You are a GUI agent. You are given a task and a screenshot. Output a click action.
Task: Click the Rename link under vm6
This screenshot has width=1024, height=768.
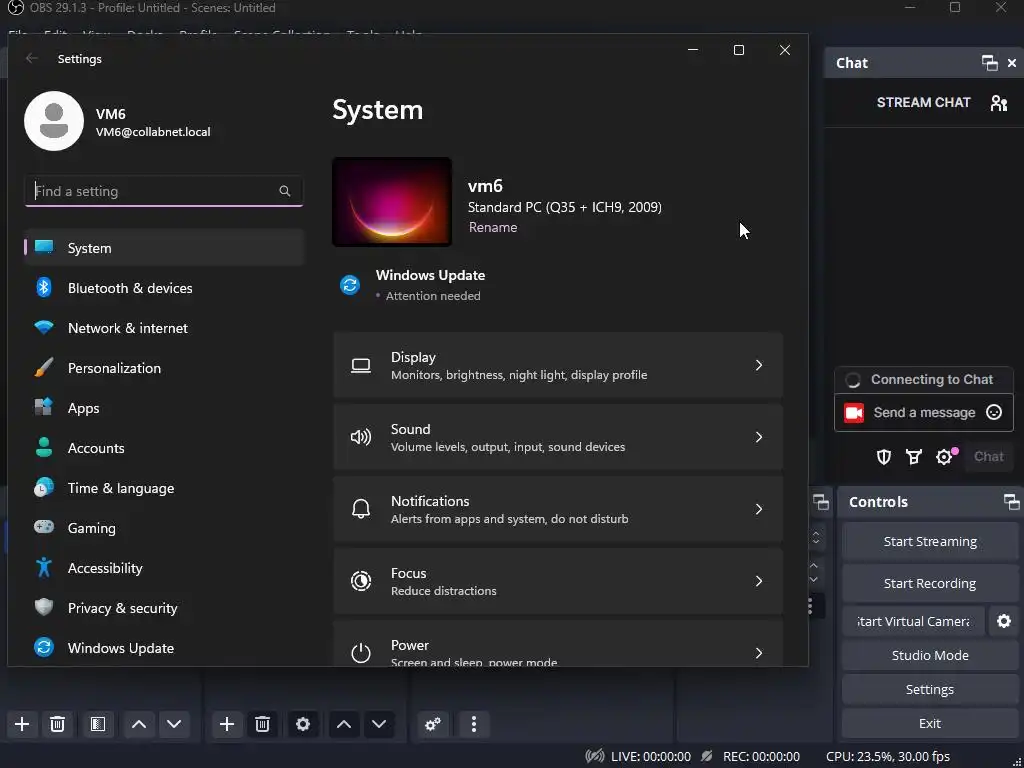pyautogui.click(x=493, y=227)
